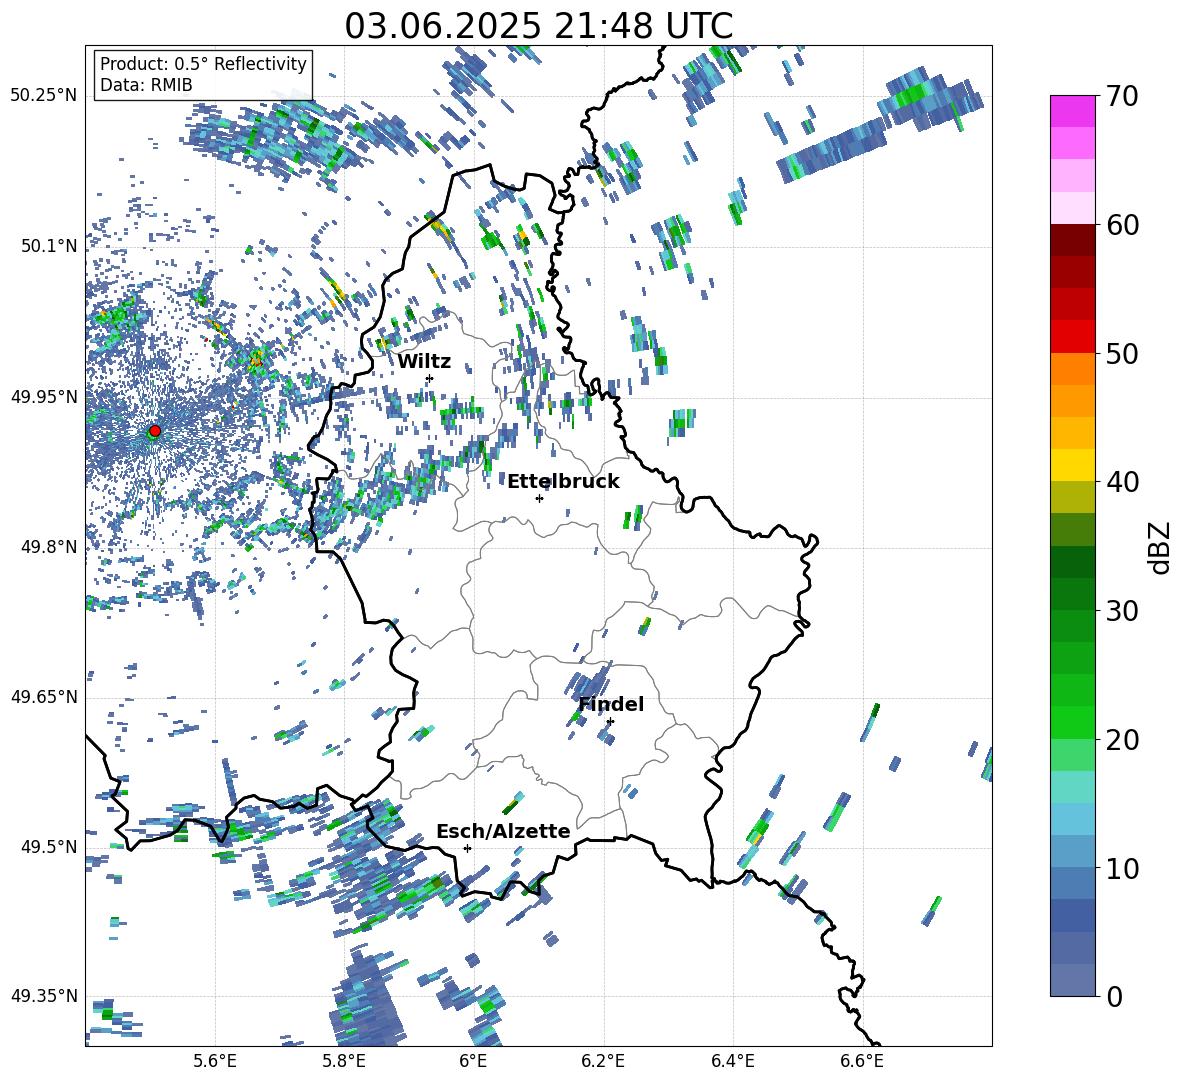
Task: Click the 49.5°N latitude label
Action: tap(49, 846)
